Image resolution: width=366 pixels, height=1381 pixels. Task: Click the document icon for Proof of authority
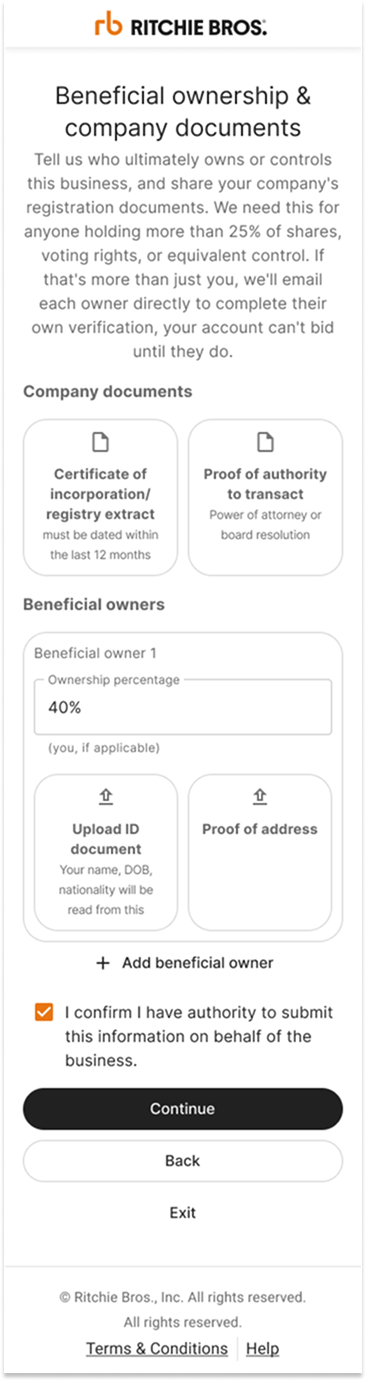coord(265,442)
